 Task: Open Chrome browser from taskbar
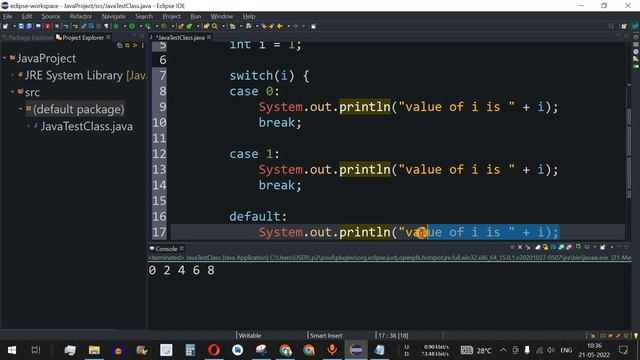pos(309,350)
